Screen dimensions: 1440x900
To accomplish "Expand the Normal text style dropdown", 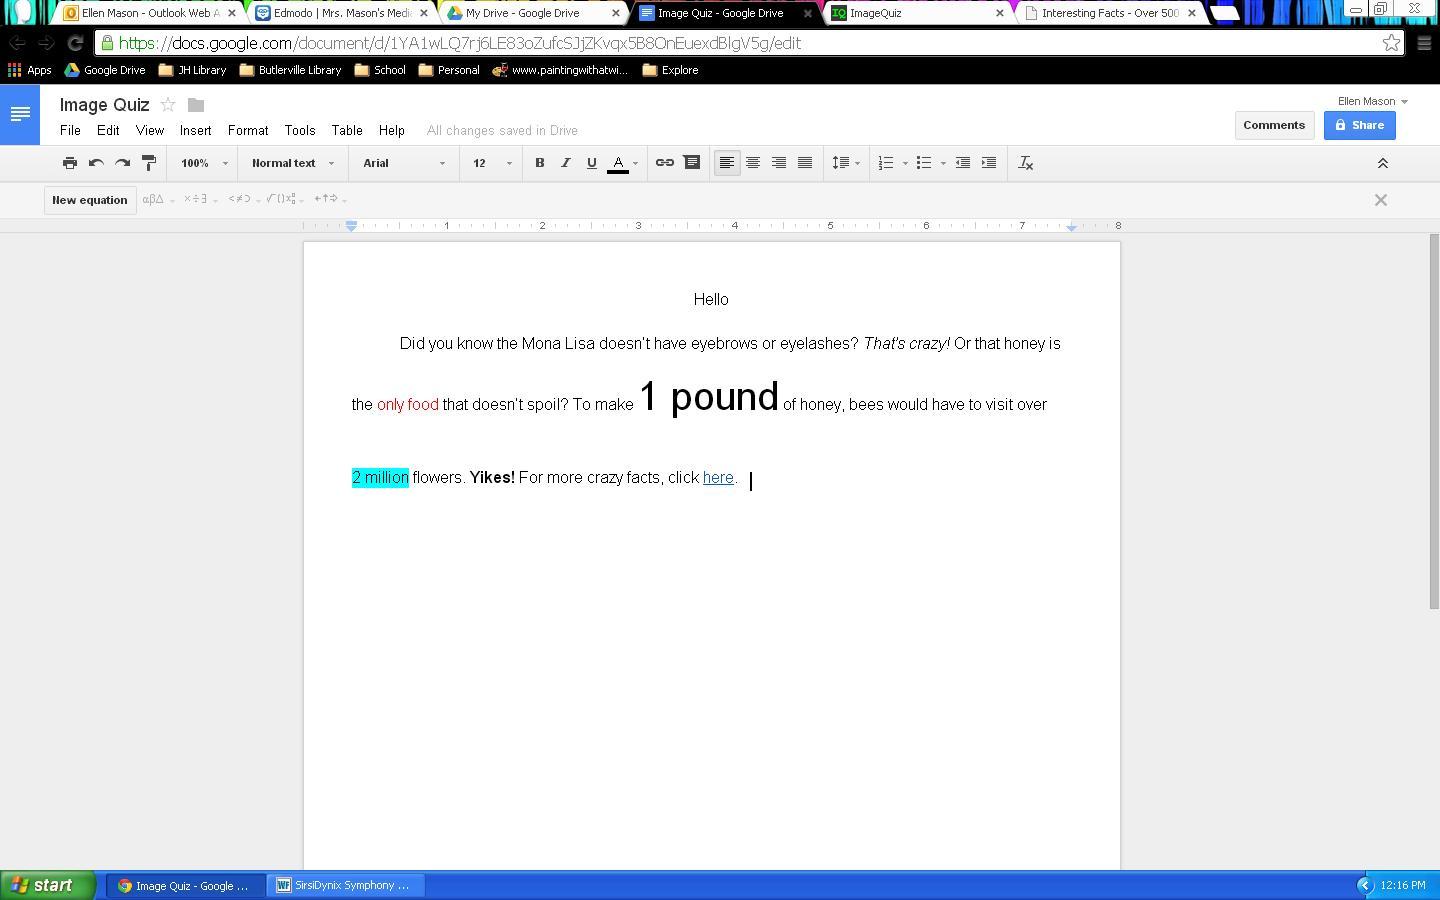I will click(x=292, y=163).
